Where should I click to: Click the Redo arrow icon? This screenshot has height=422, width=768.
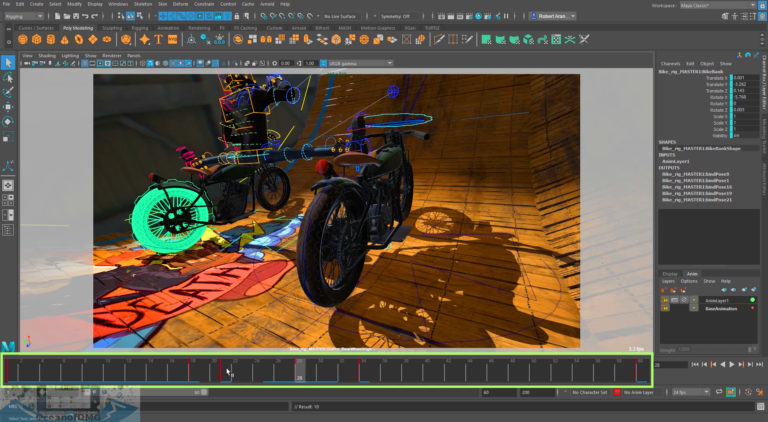click(95, 16)
